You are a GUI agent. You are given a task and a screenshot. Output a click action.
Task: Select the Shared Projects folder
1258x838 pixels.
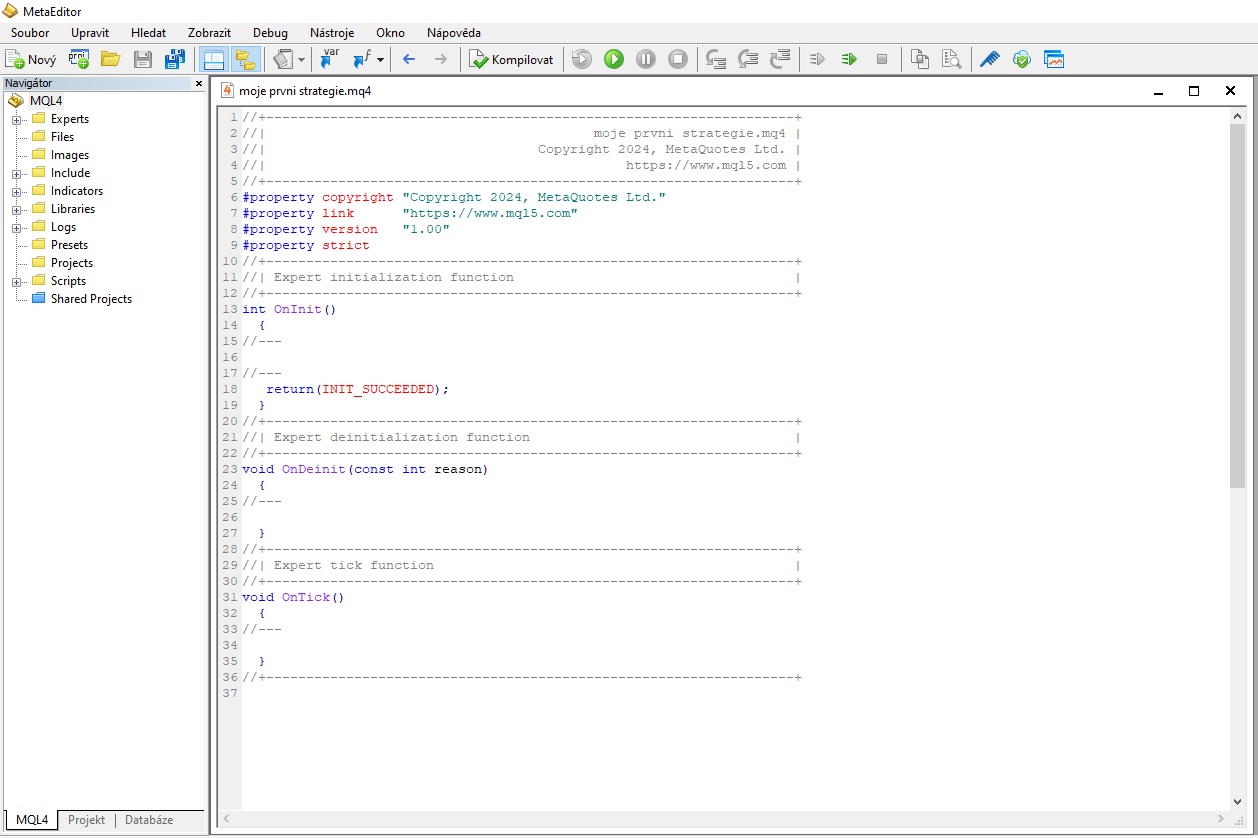(91, 299)
